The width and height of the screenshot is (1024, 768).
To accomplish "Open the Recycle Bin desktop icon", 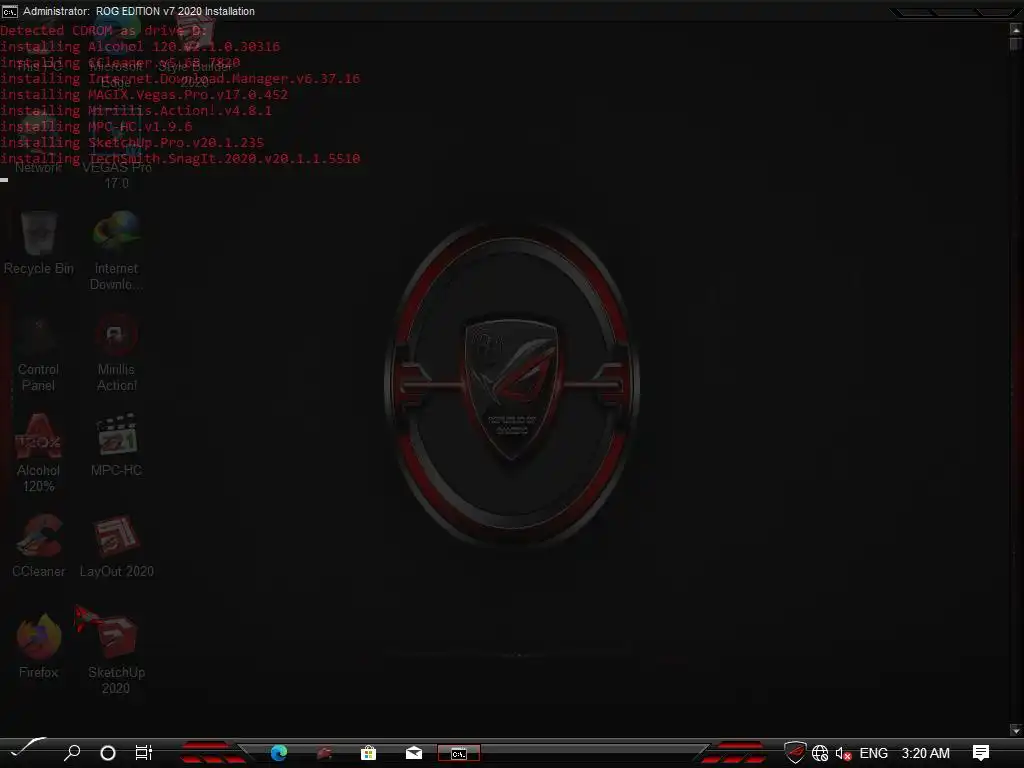I will (39, 243).
